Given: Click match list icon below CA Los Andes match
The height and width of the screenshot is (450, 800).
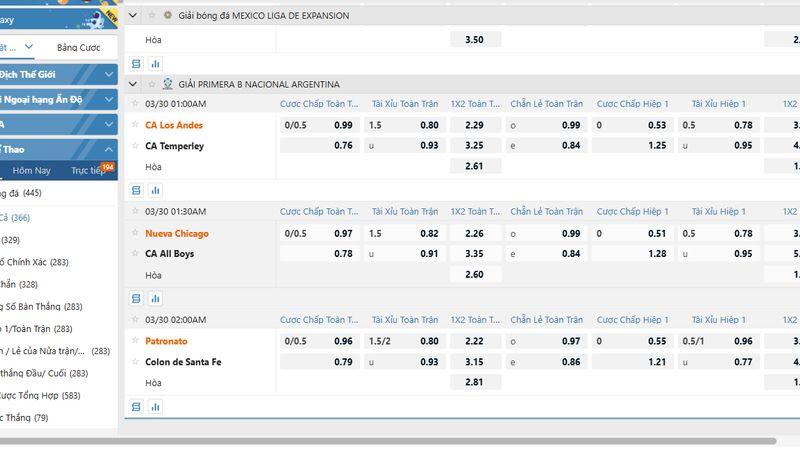Looking at the screenshot, I should pyautogui.click(x=137, y=189).
